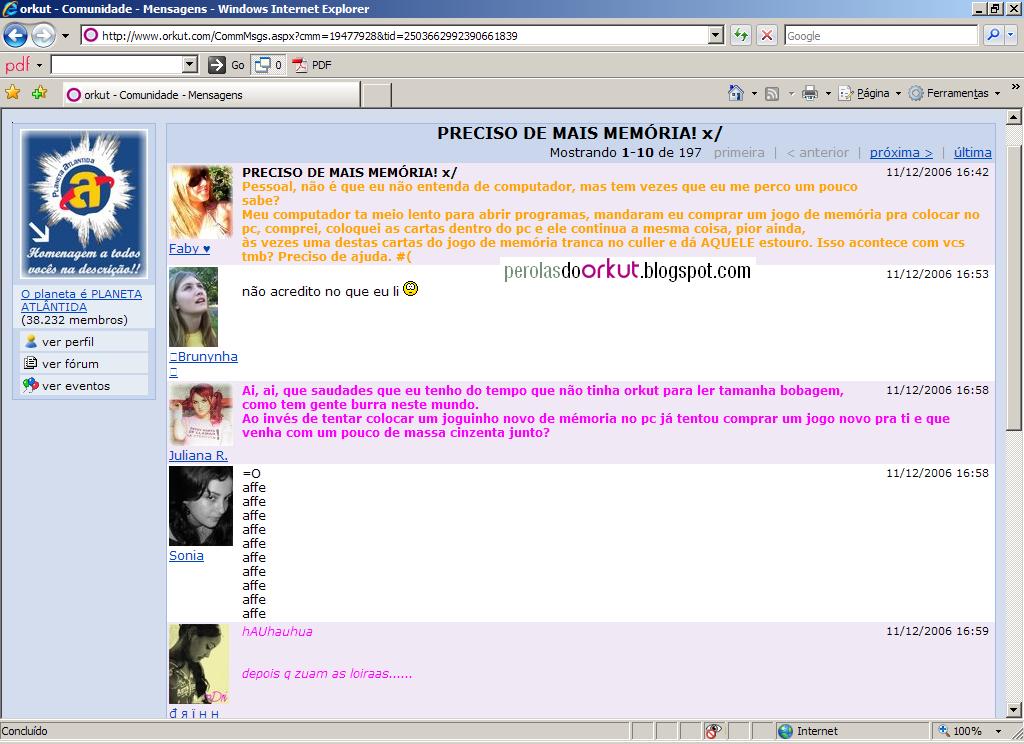Click the thread title PRECISO DE MAIS MEMÓRIA! x/ header
Screen dimensions: 1024x744
click(579, 133)
